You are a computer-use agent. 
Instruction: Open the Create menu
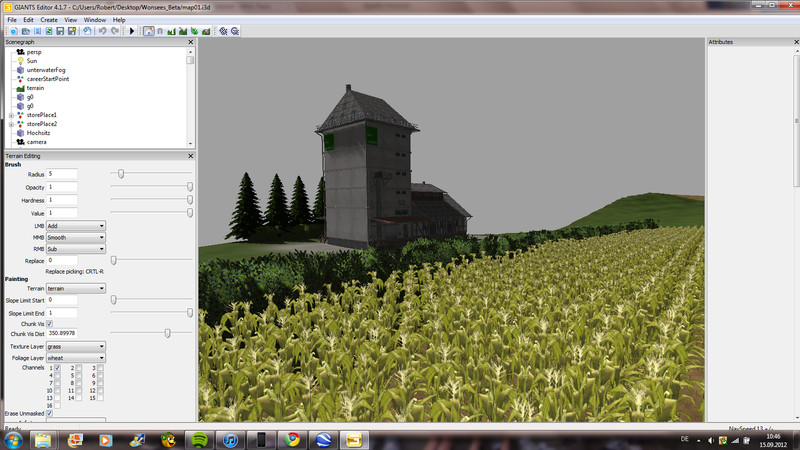pyautogui.click(x=49, y=20)
